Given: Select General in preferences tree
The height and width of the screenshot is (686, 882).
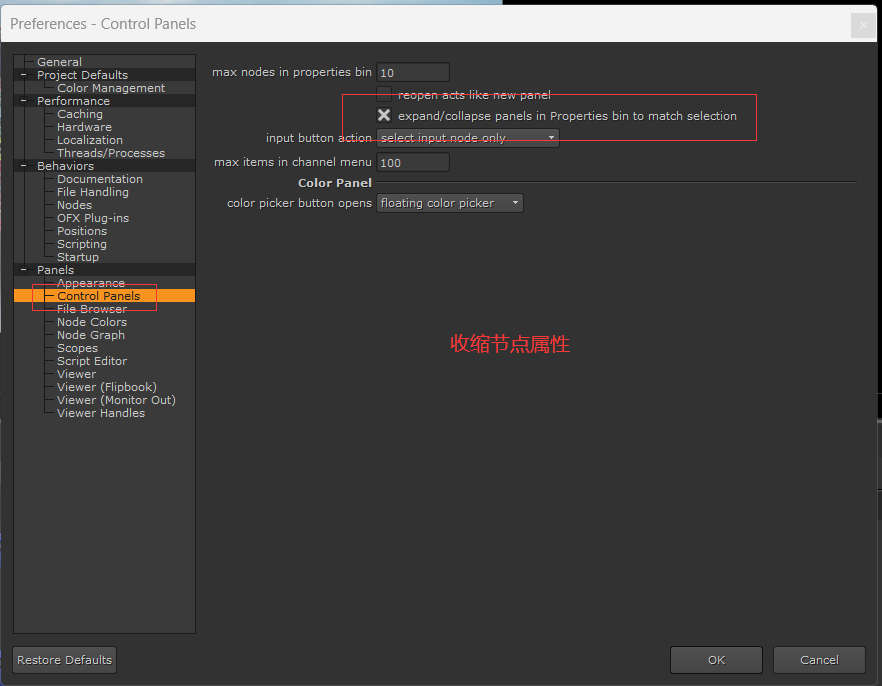Looking at the screenshot, I should click(x=59, y=62).
